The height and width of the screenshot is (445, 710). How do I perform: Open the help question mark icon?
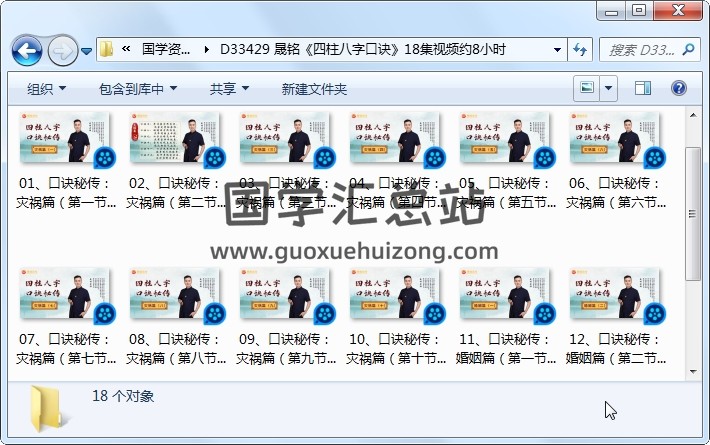pyautogui.click(x=679, y=89)
